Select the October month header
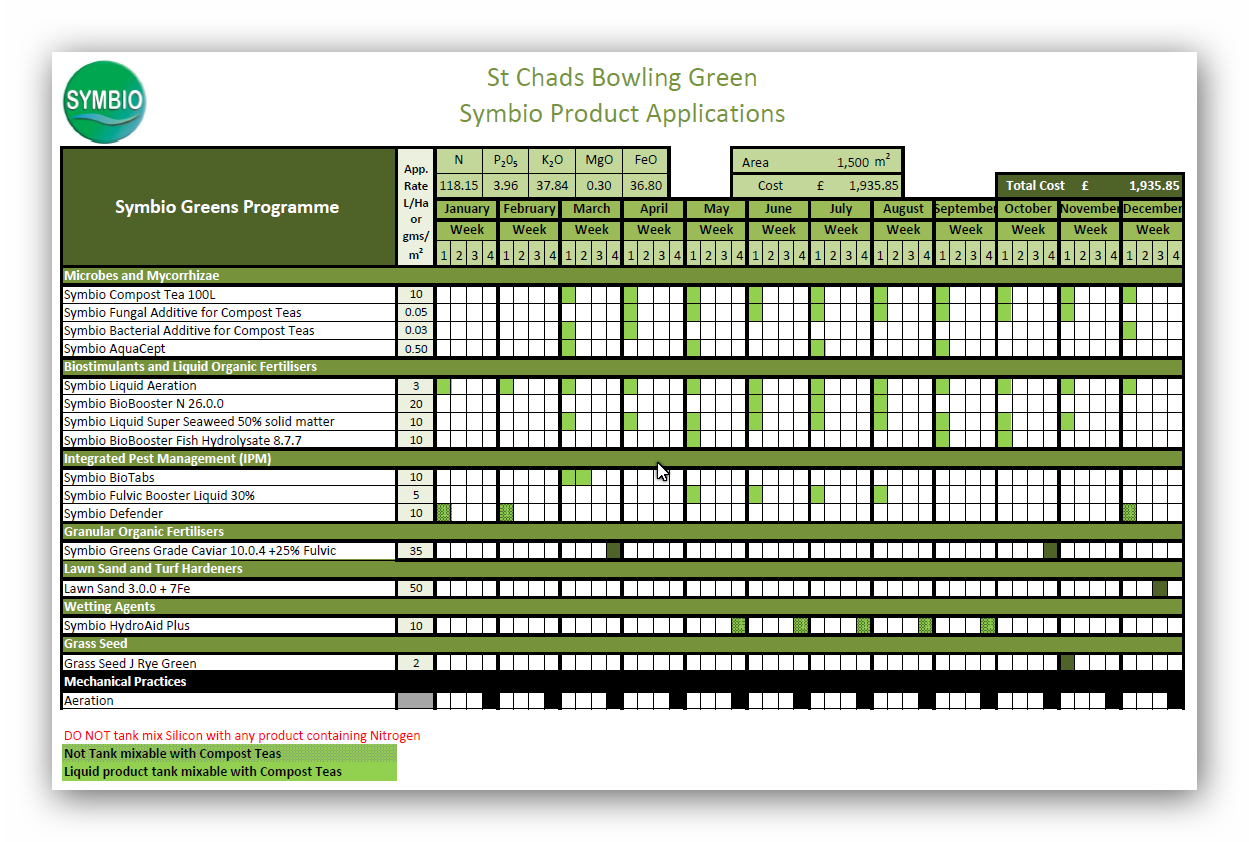 pyautogui.click(x=1028, y=209)
